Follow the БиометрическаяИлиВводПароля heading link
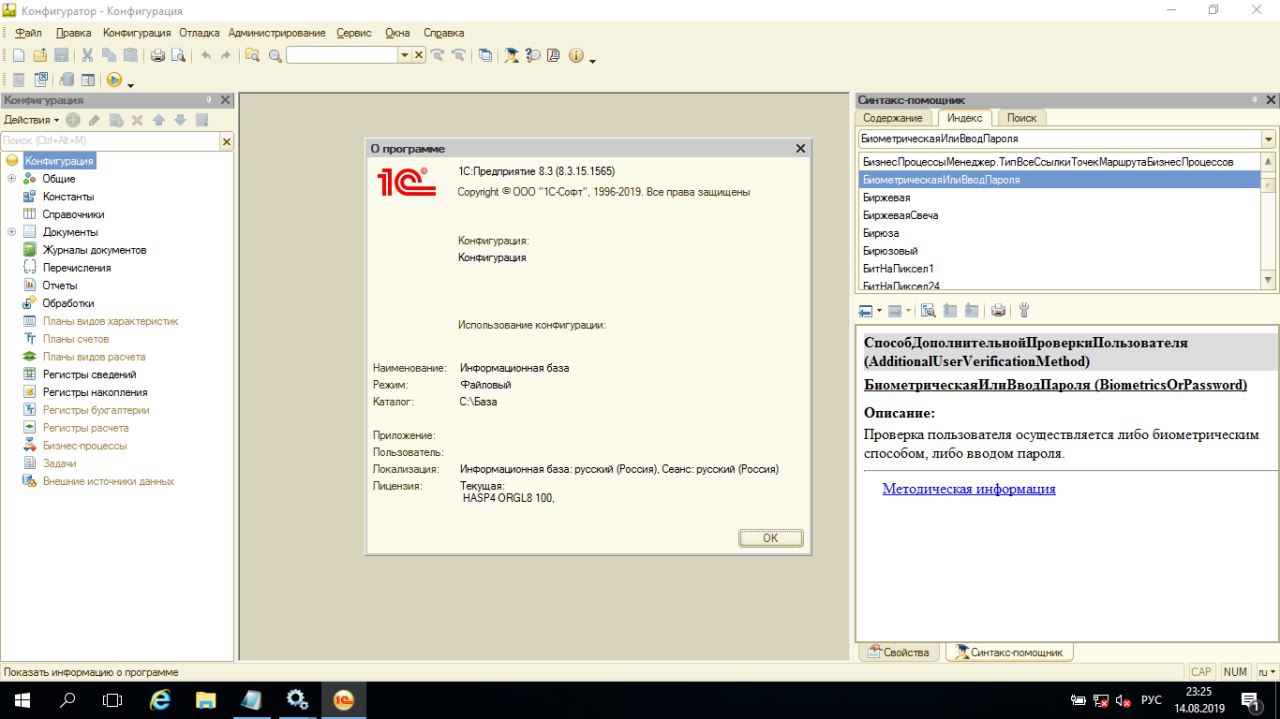Image resolution: width=1280 pixels, height=719 pixels. 1055,385
